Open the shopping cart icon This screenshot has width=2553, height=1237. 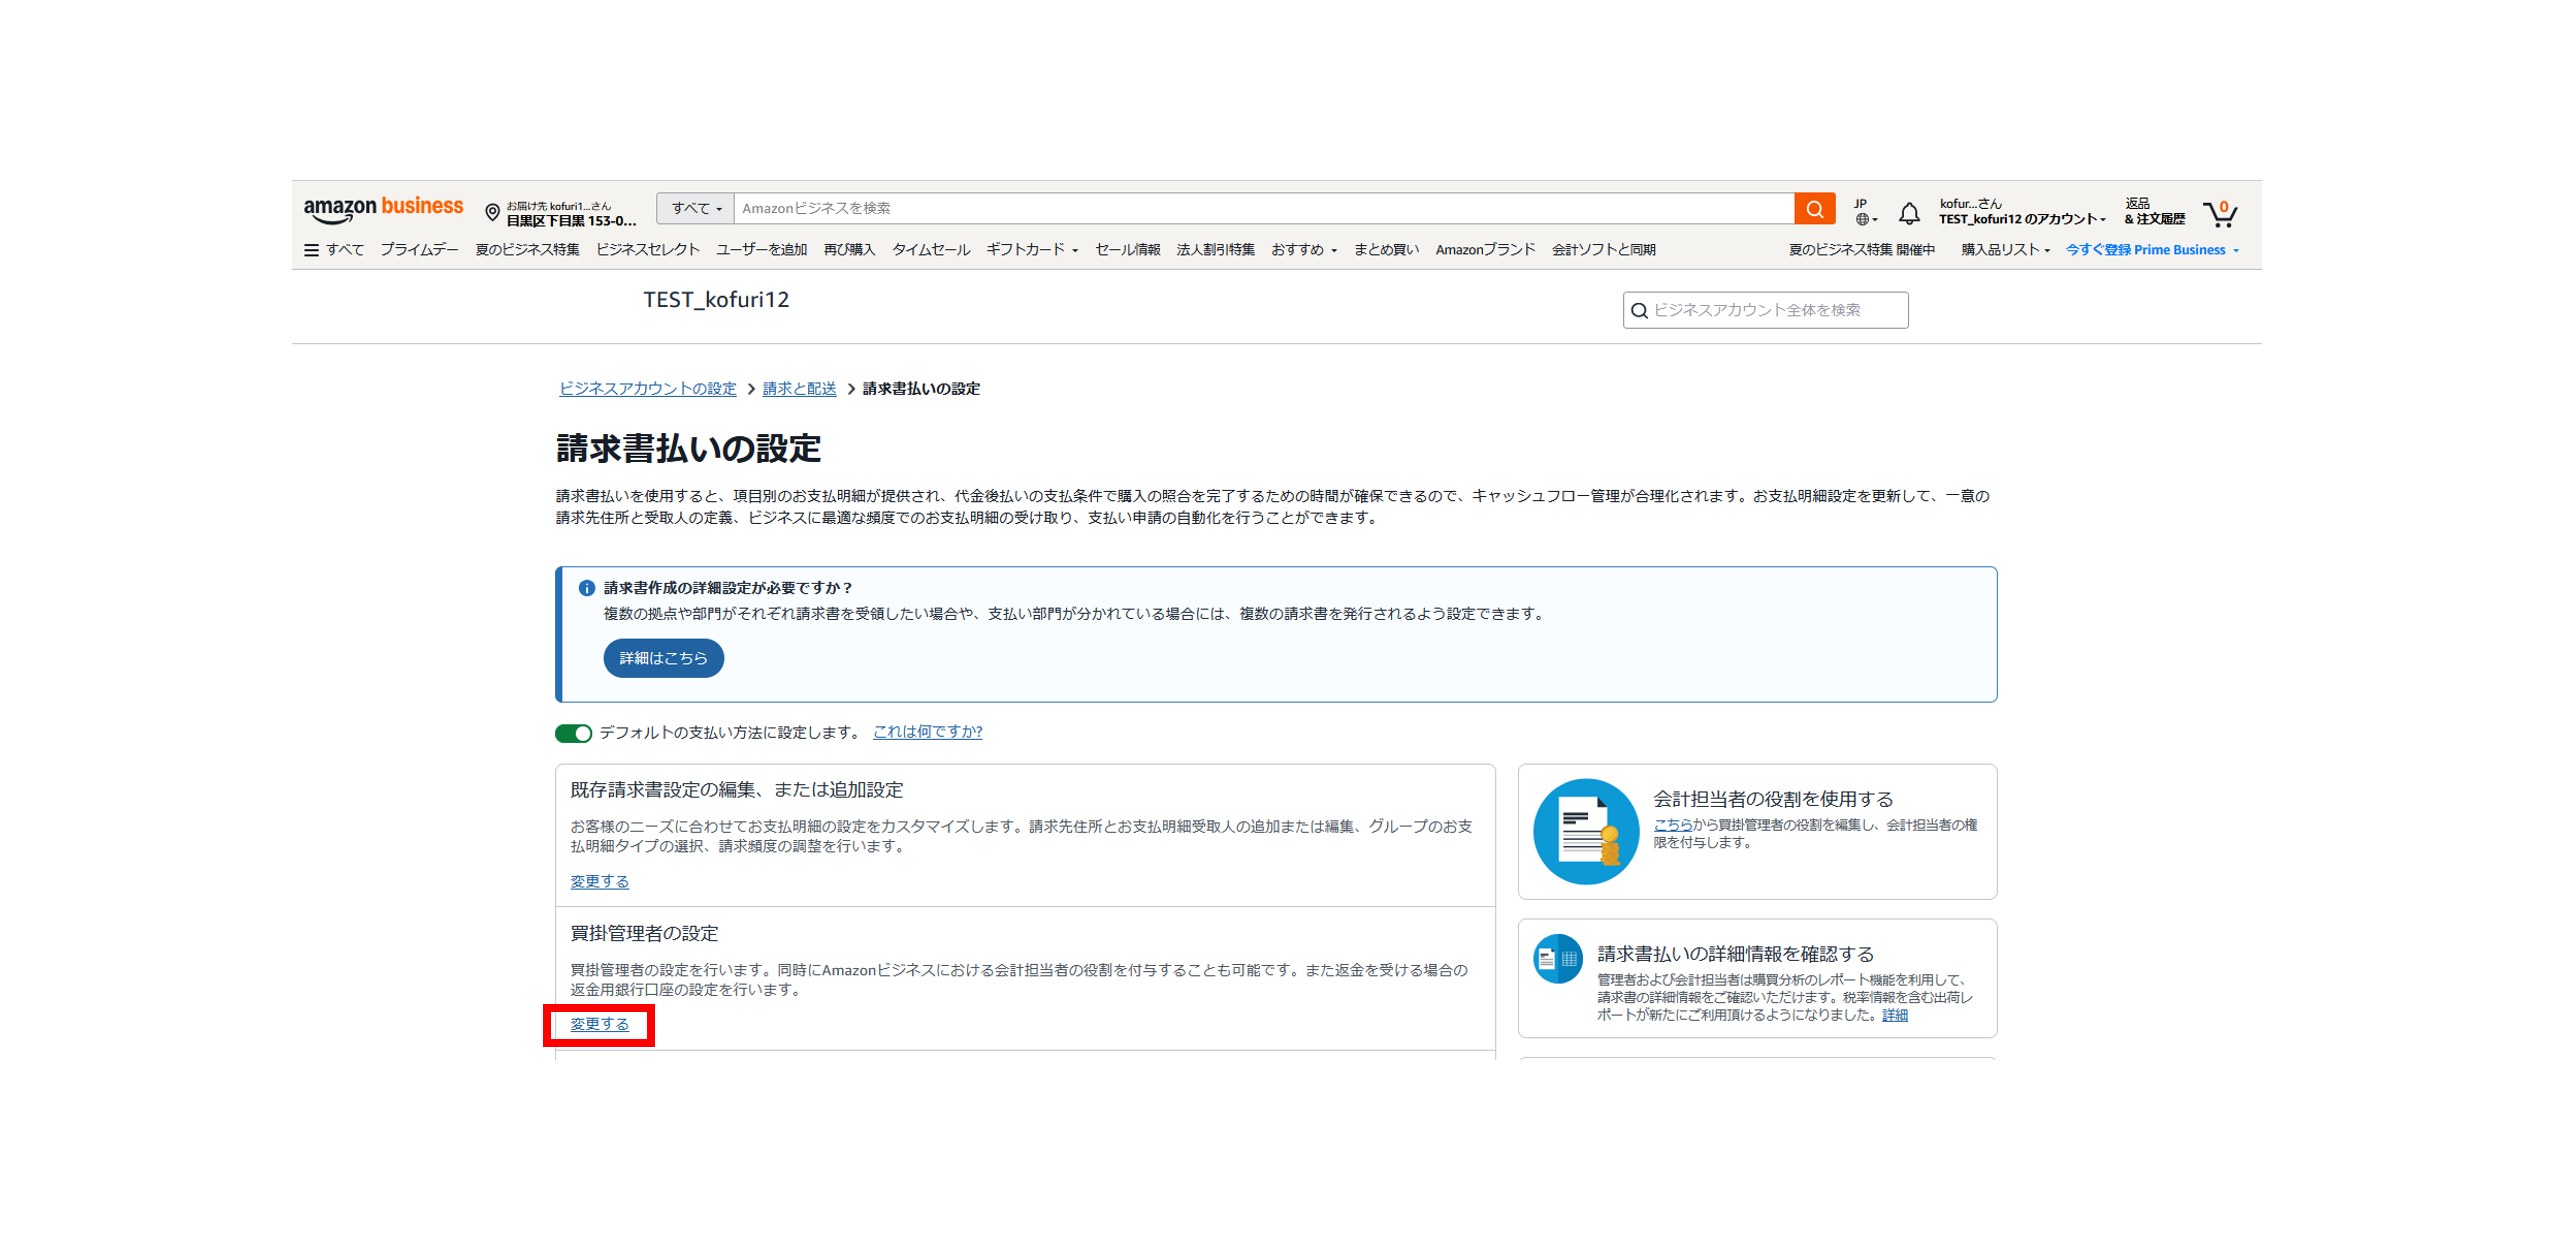(x=2219, y=212)
